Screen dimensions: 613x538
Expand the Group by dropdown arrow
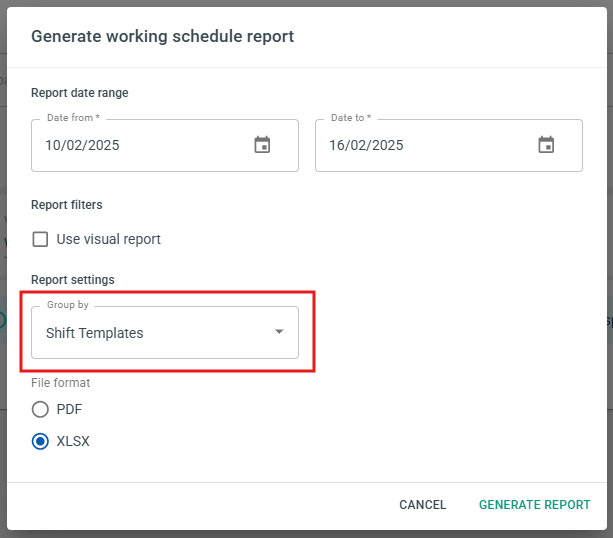279,332
